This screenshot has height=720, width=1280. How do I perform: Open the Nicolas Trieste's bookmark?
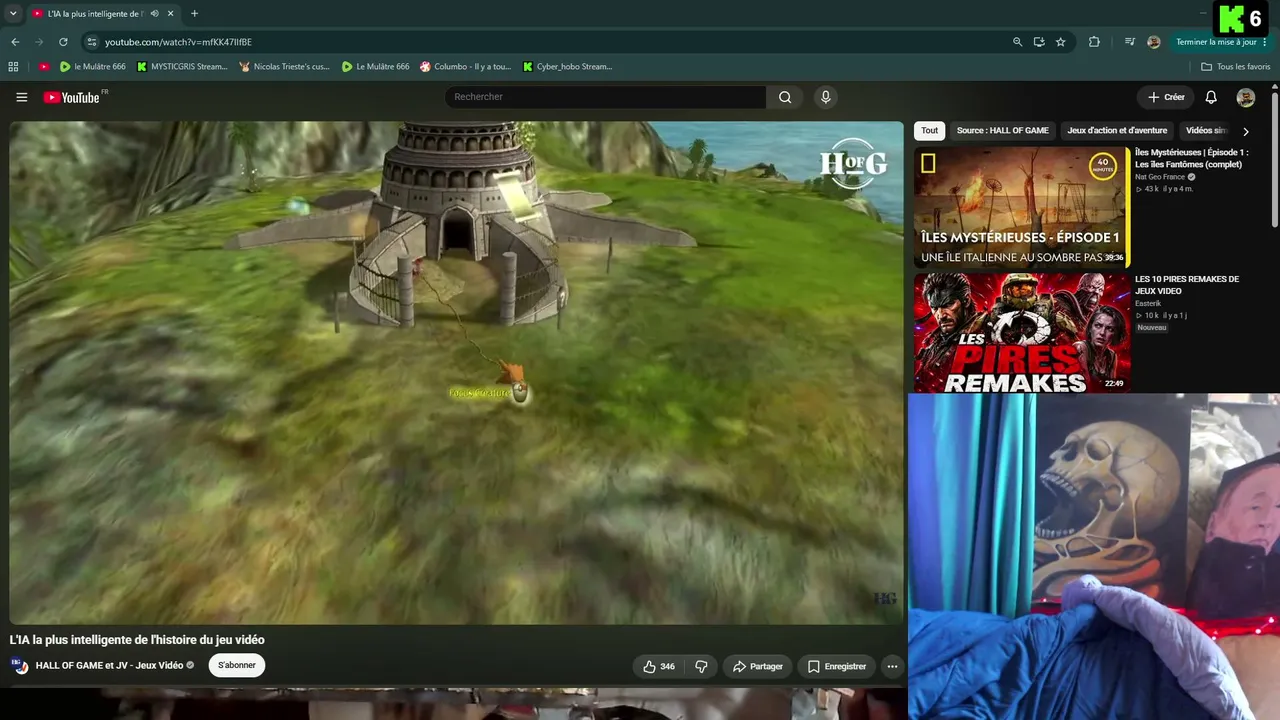(x=284, y=67)
